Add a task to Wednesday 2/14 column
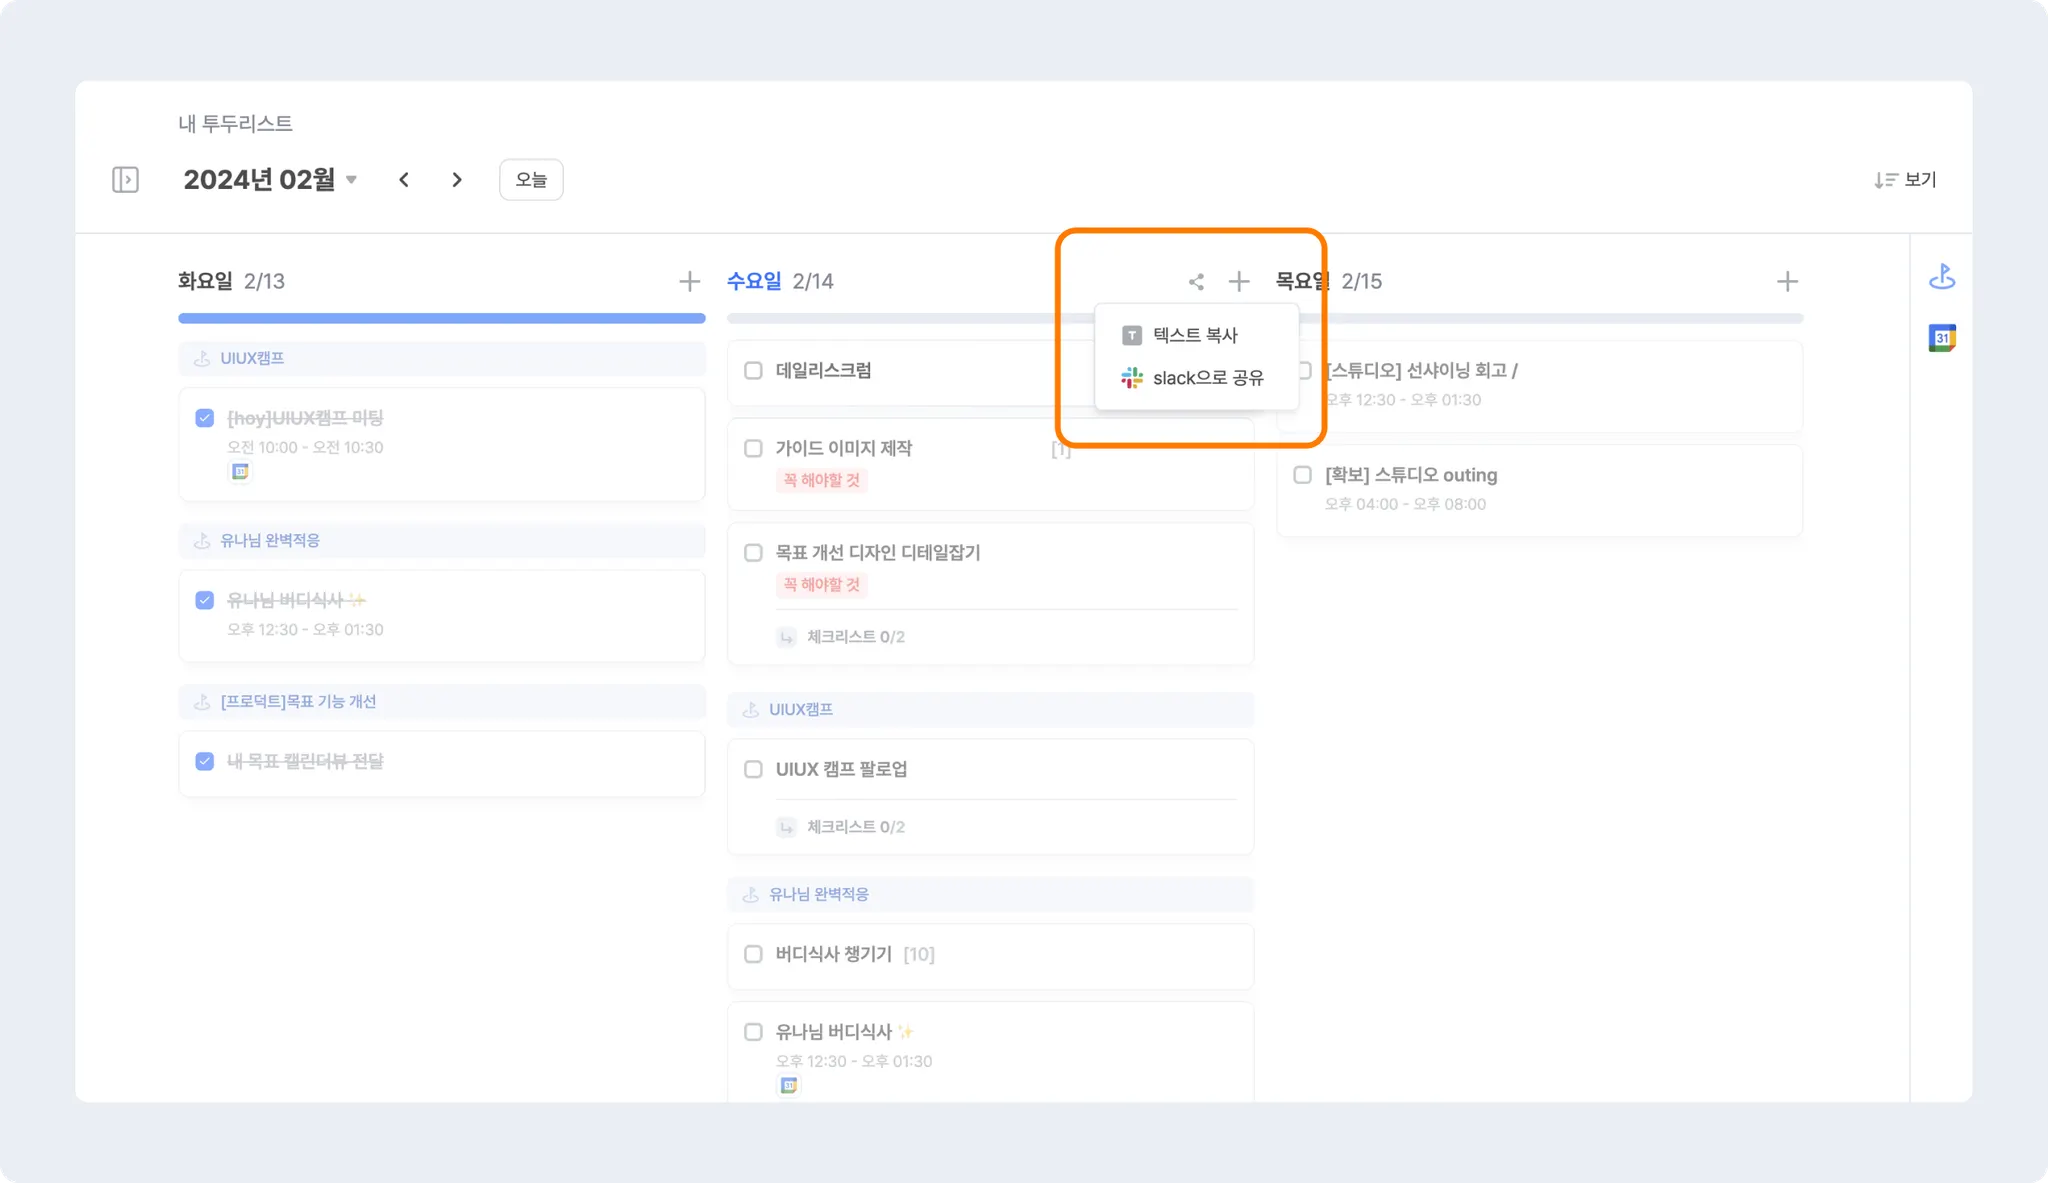The image size is (2048, 1183). pos(1239,282)
